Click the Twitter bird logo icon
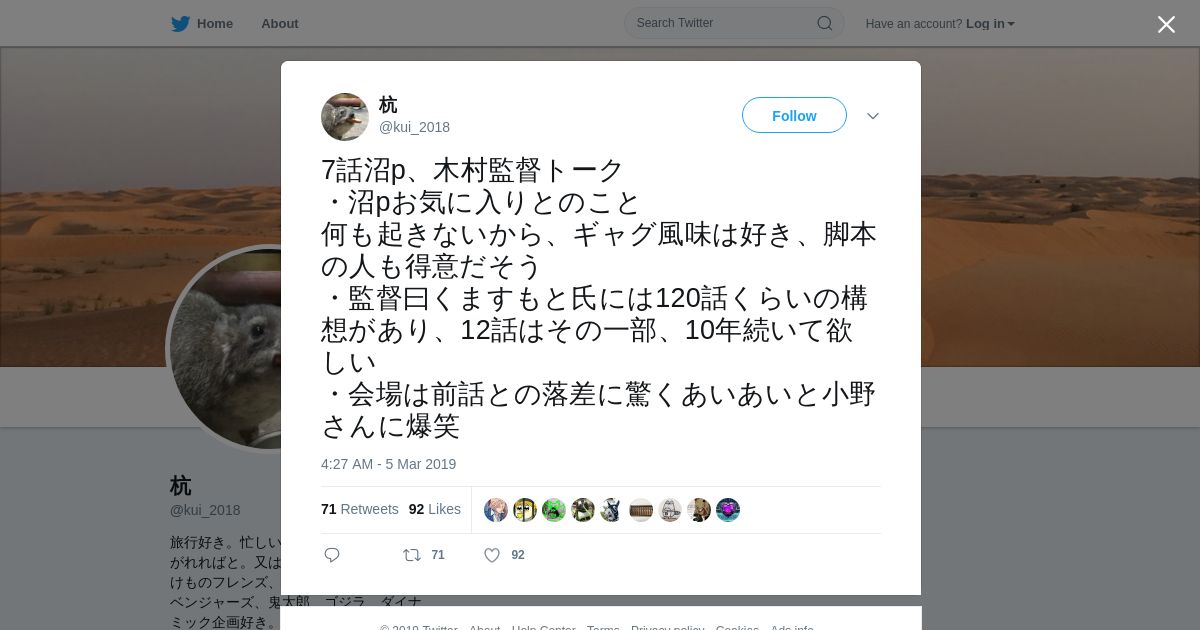The image size is (1200, 630). tap(180, 24)
